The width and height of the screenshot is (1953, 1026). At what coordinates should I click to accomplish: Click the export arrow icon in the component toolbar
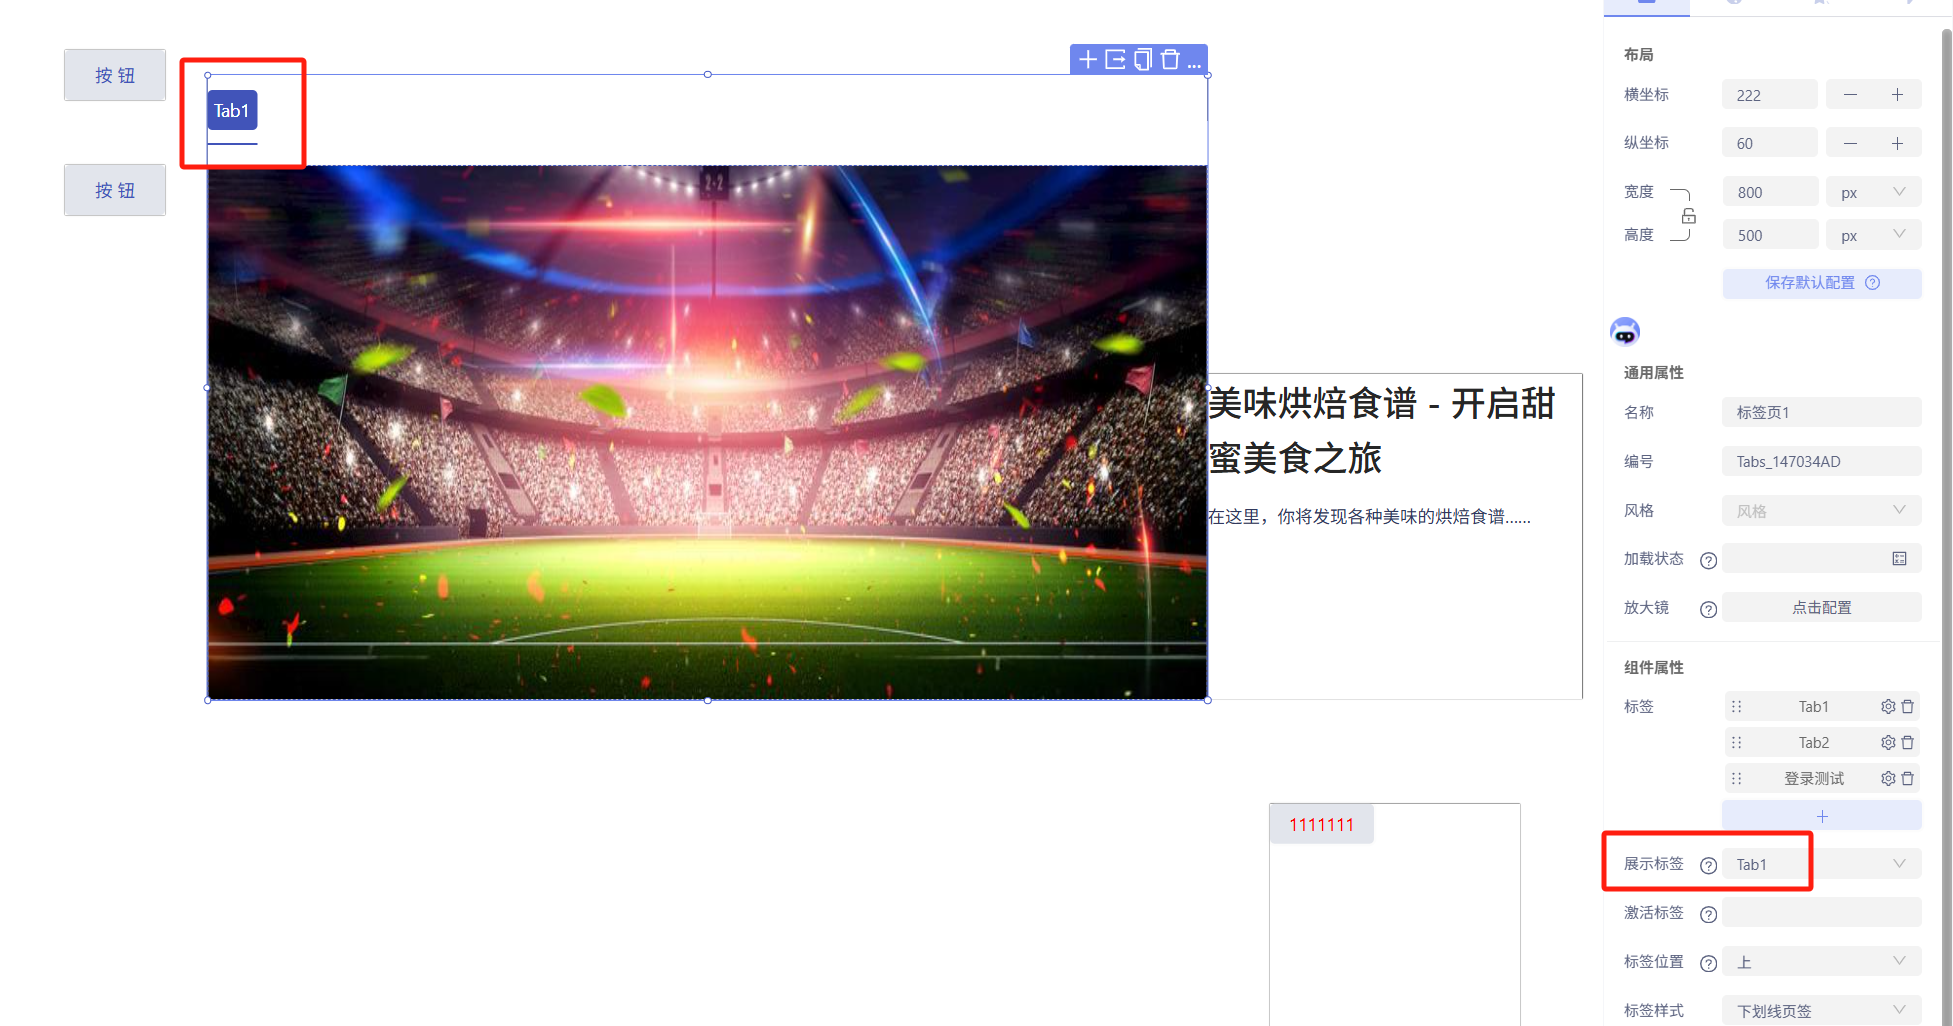(1115, 60)
